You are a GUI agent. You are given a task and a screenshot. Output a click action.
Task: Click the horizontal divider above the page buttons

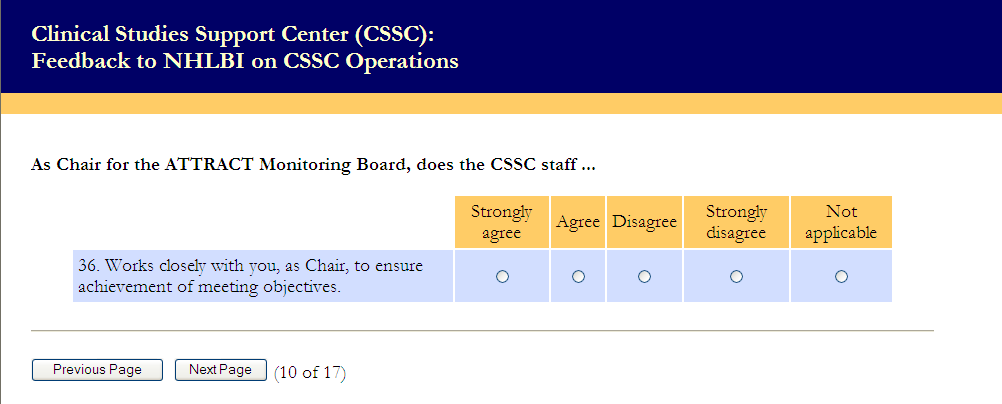pyautogui.click(x=482, y=330)
